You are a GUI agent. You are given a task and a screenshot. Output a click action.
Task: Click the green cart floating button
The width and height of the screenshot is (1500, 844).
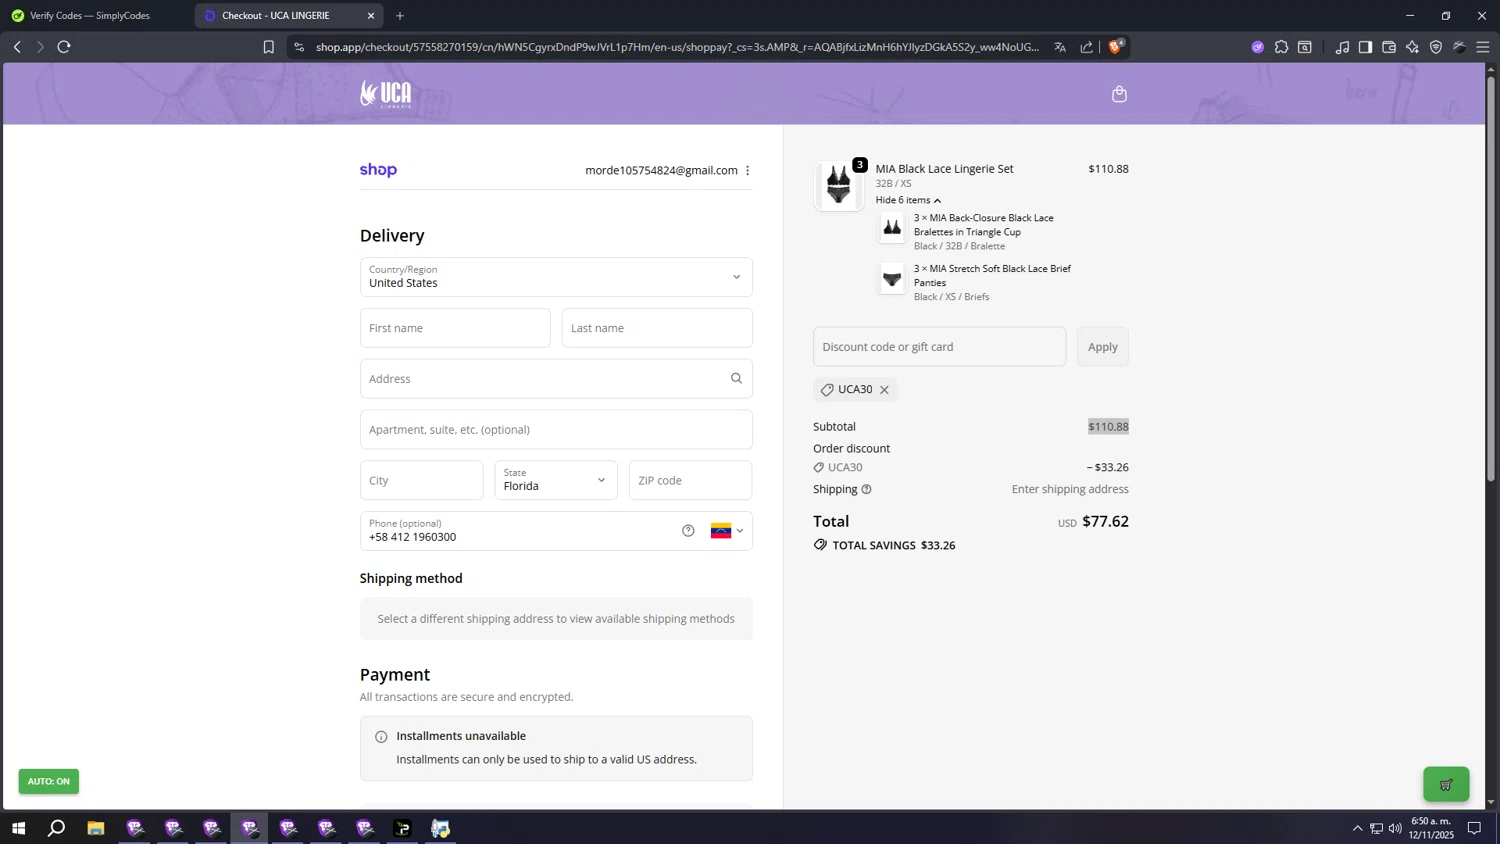(x=1446, y=784)
